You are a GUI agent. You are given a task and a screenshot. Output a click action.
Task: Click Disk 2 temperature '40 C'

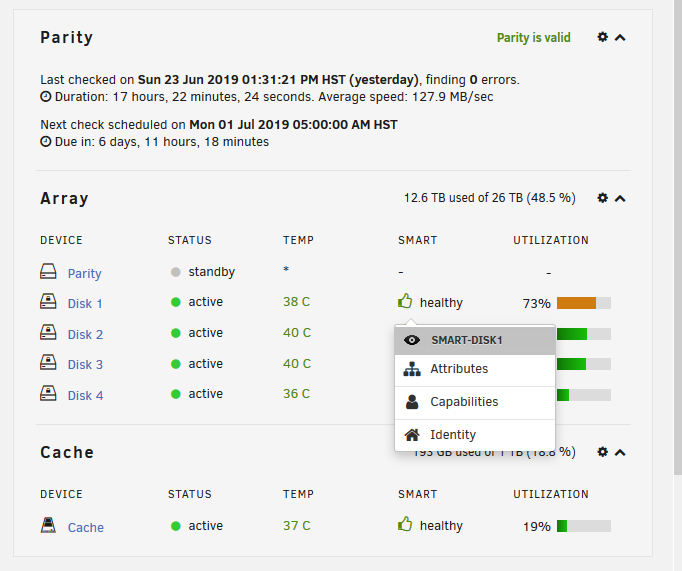coord(297,333)
